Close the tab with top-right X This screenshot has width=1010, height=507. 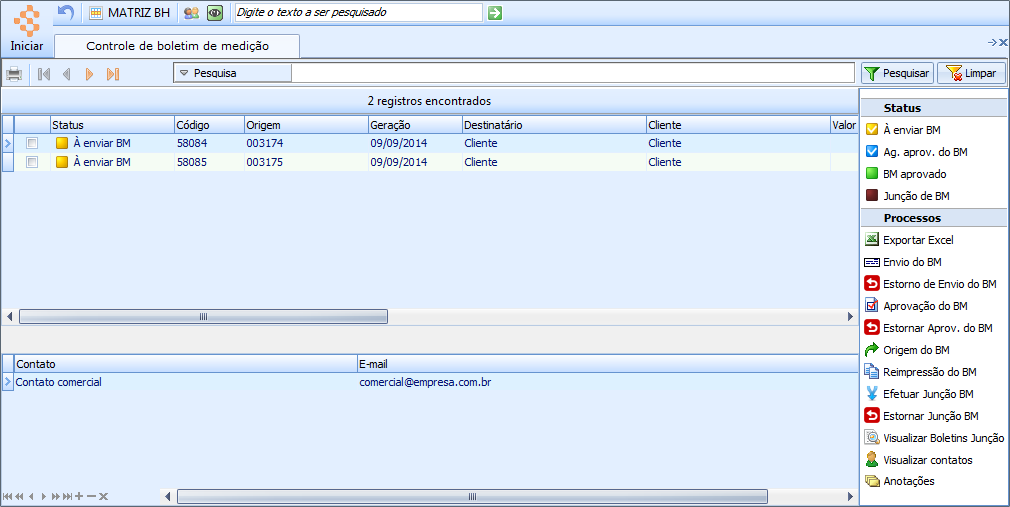click(x=1003, y=43)
